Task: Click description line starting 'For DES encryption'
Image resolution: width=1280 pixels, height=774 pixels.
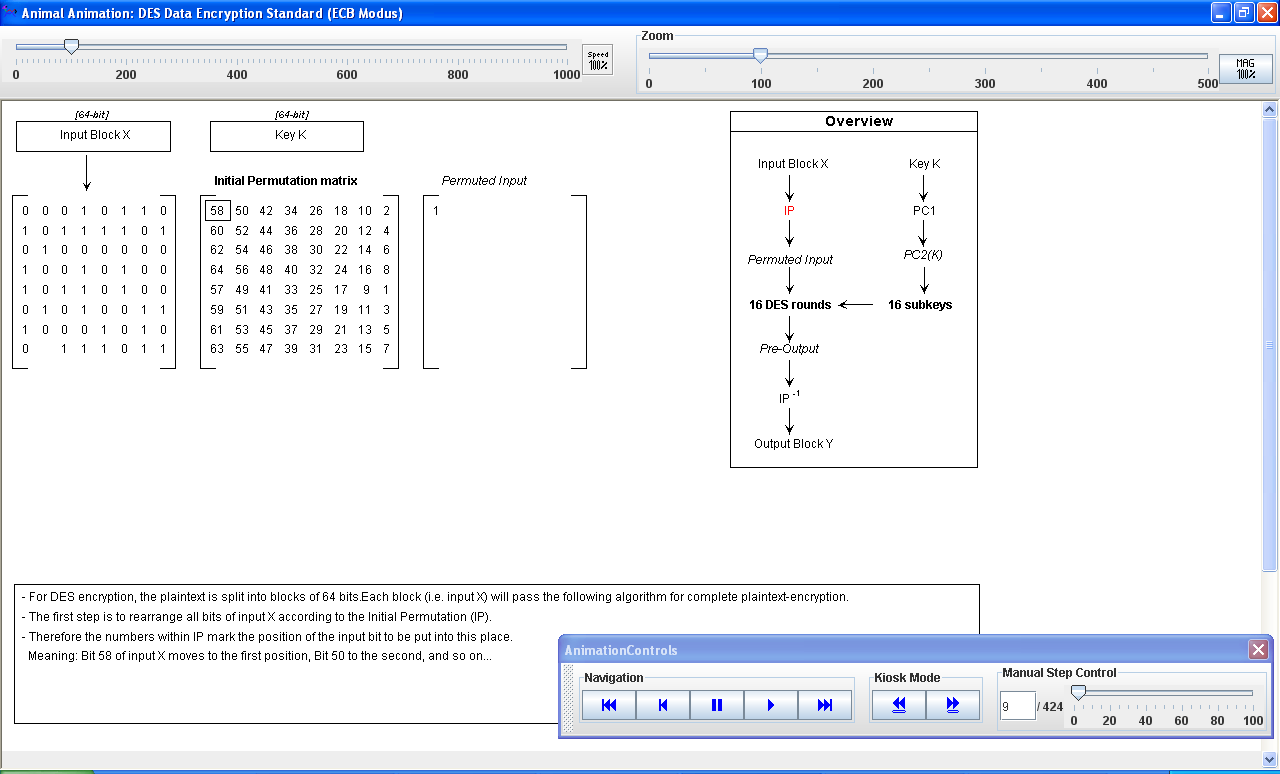Action: [435, 597]
